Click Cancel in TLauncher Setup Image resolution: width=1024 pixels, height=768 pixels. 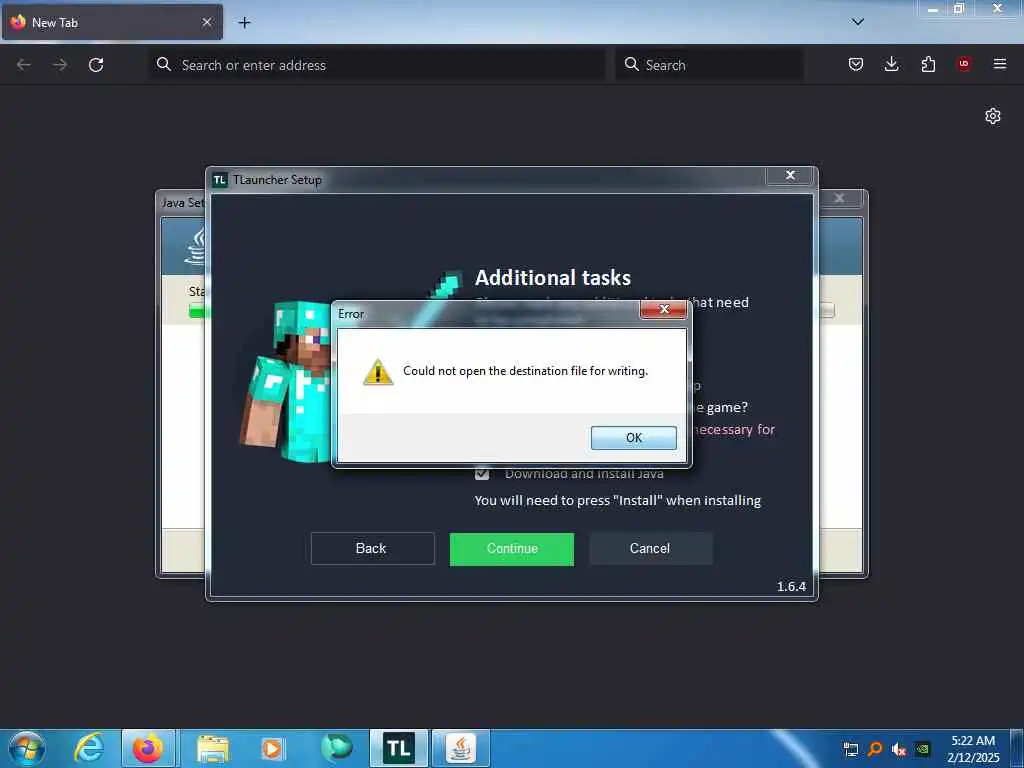point(650,549)
